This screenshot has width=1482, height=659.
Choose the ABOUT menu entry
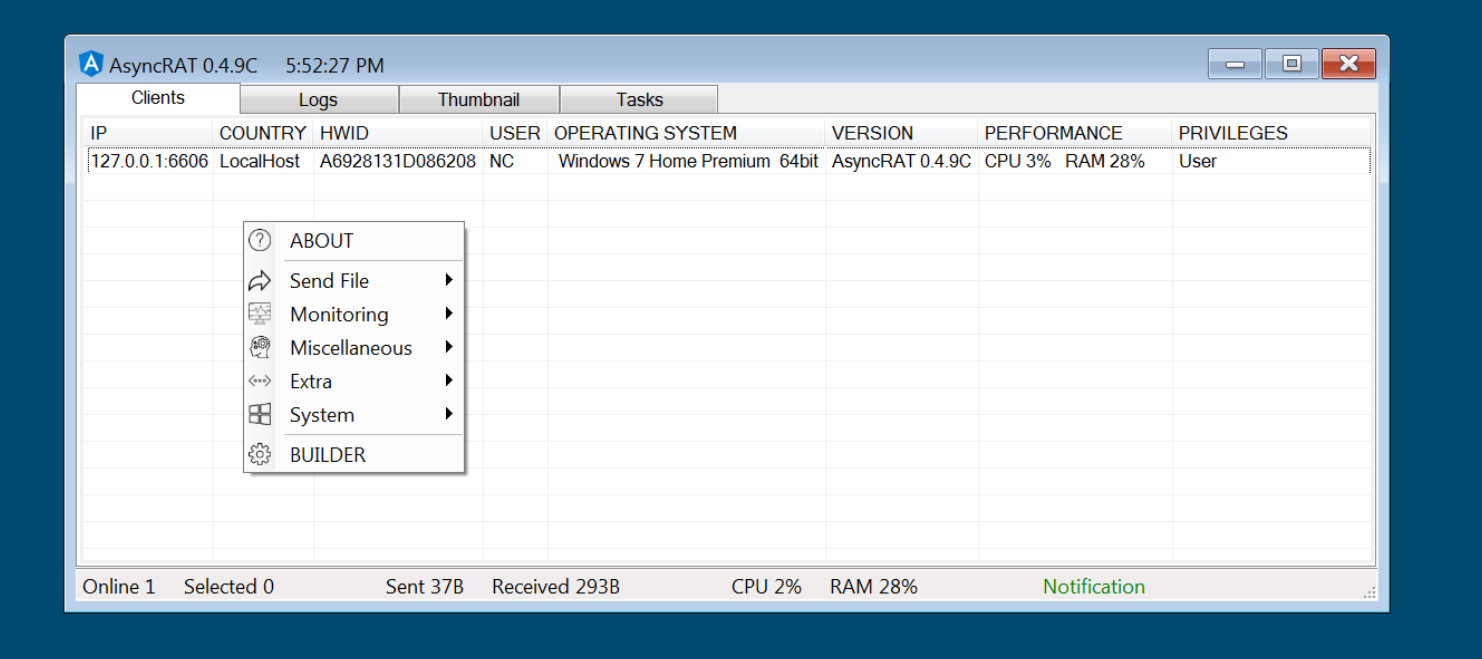322,241
